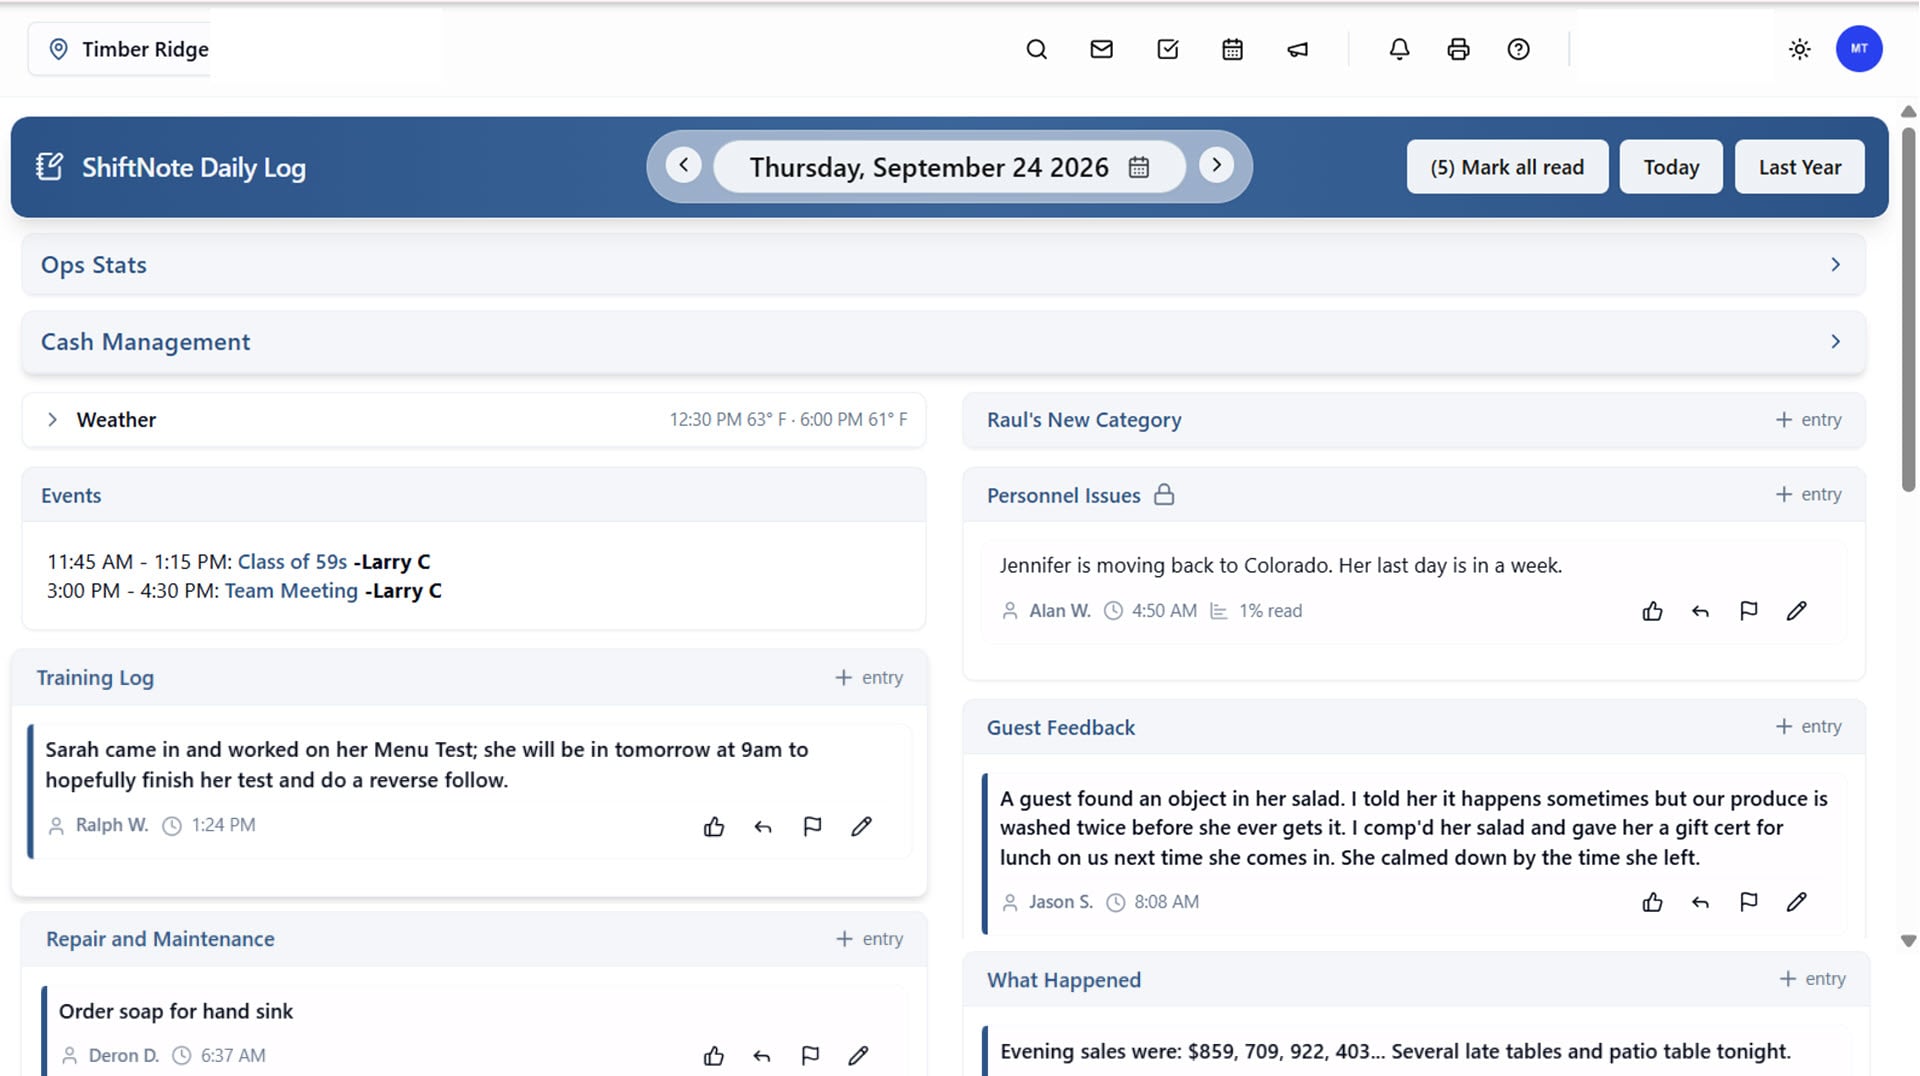The image size is (1920, 1076).
Task: Reply to Ralph W.'s training entry
Action: tap(763, 826)
